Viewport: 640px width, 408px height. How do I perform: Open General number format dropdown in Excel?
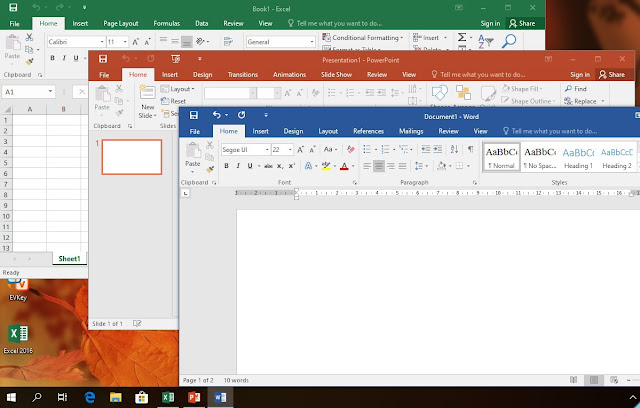[x=312, y=42]
